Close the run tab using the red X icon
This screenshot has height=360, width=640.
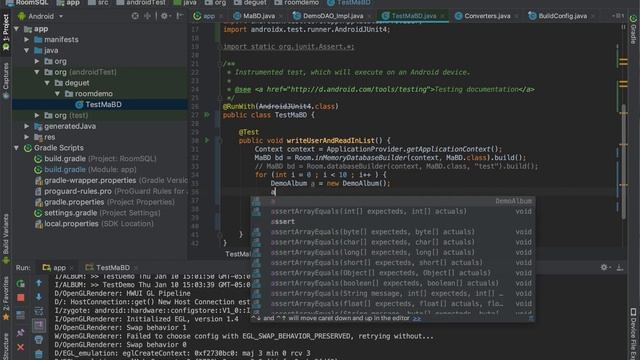(20, 347)
